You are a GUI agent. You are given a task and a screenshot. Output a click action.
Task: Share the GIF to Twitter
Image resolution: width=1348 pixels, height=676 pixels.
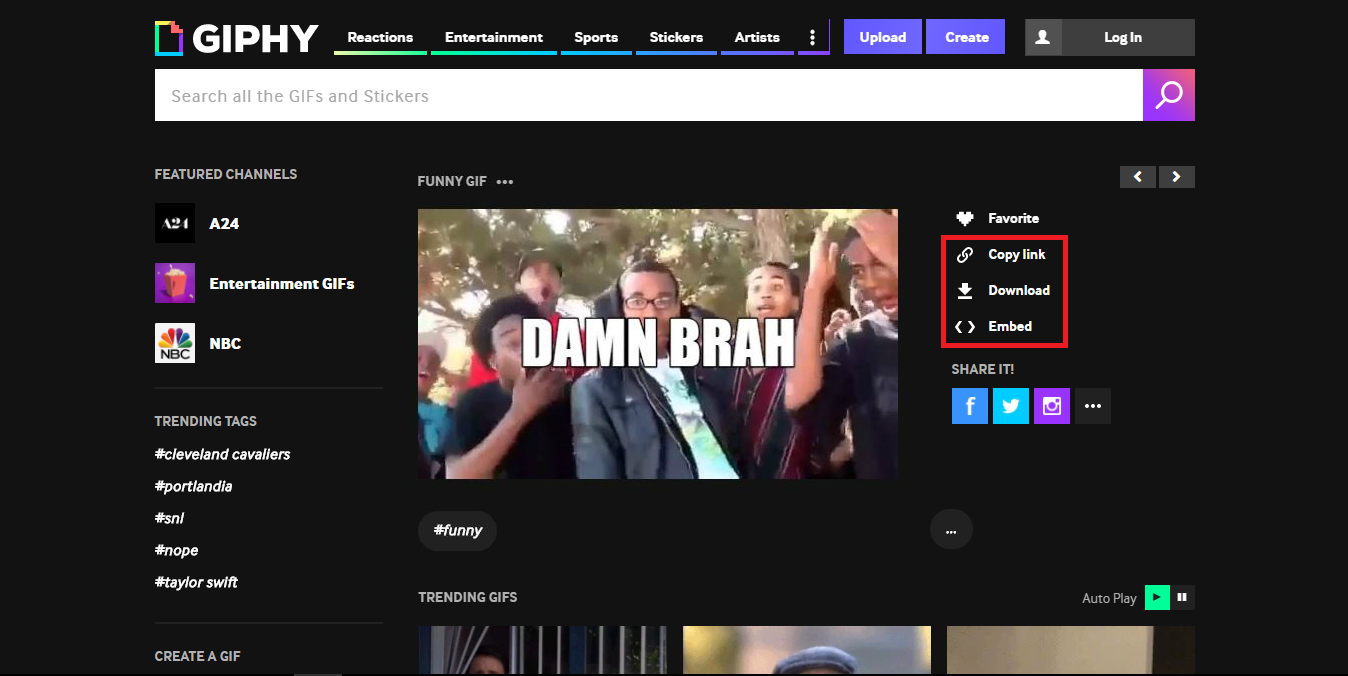tap(1010, 405)
